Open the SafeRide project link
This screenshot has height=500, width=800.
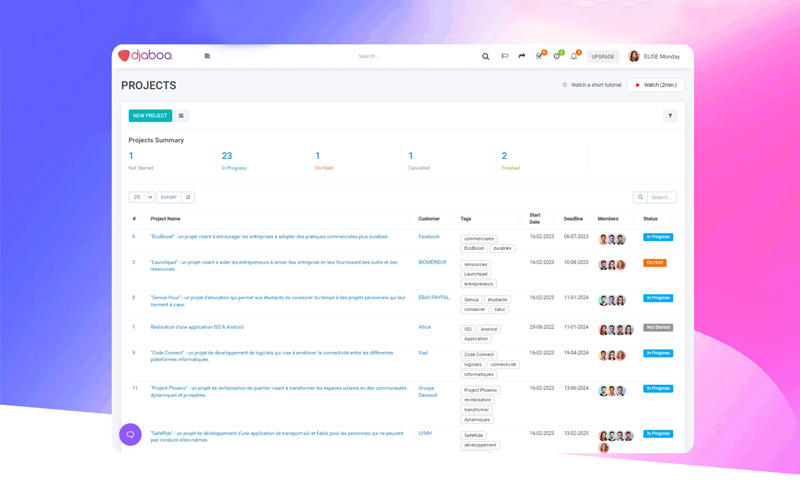point(277,437)
